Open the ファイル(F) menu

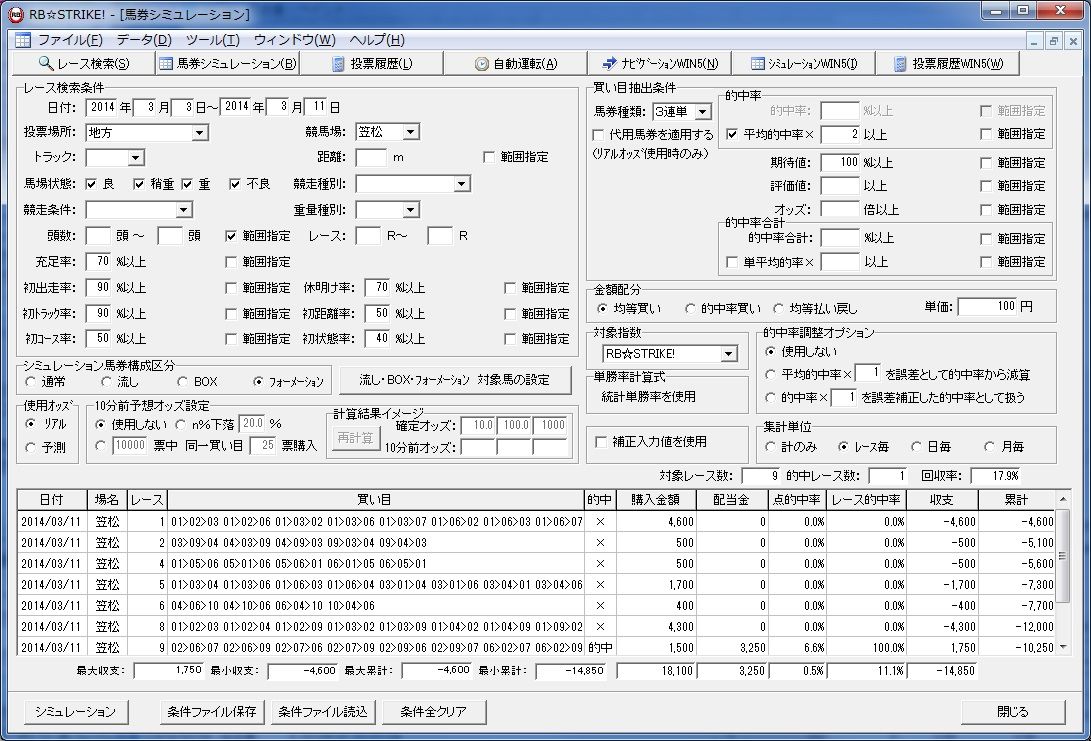click(x=70, y=40)
